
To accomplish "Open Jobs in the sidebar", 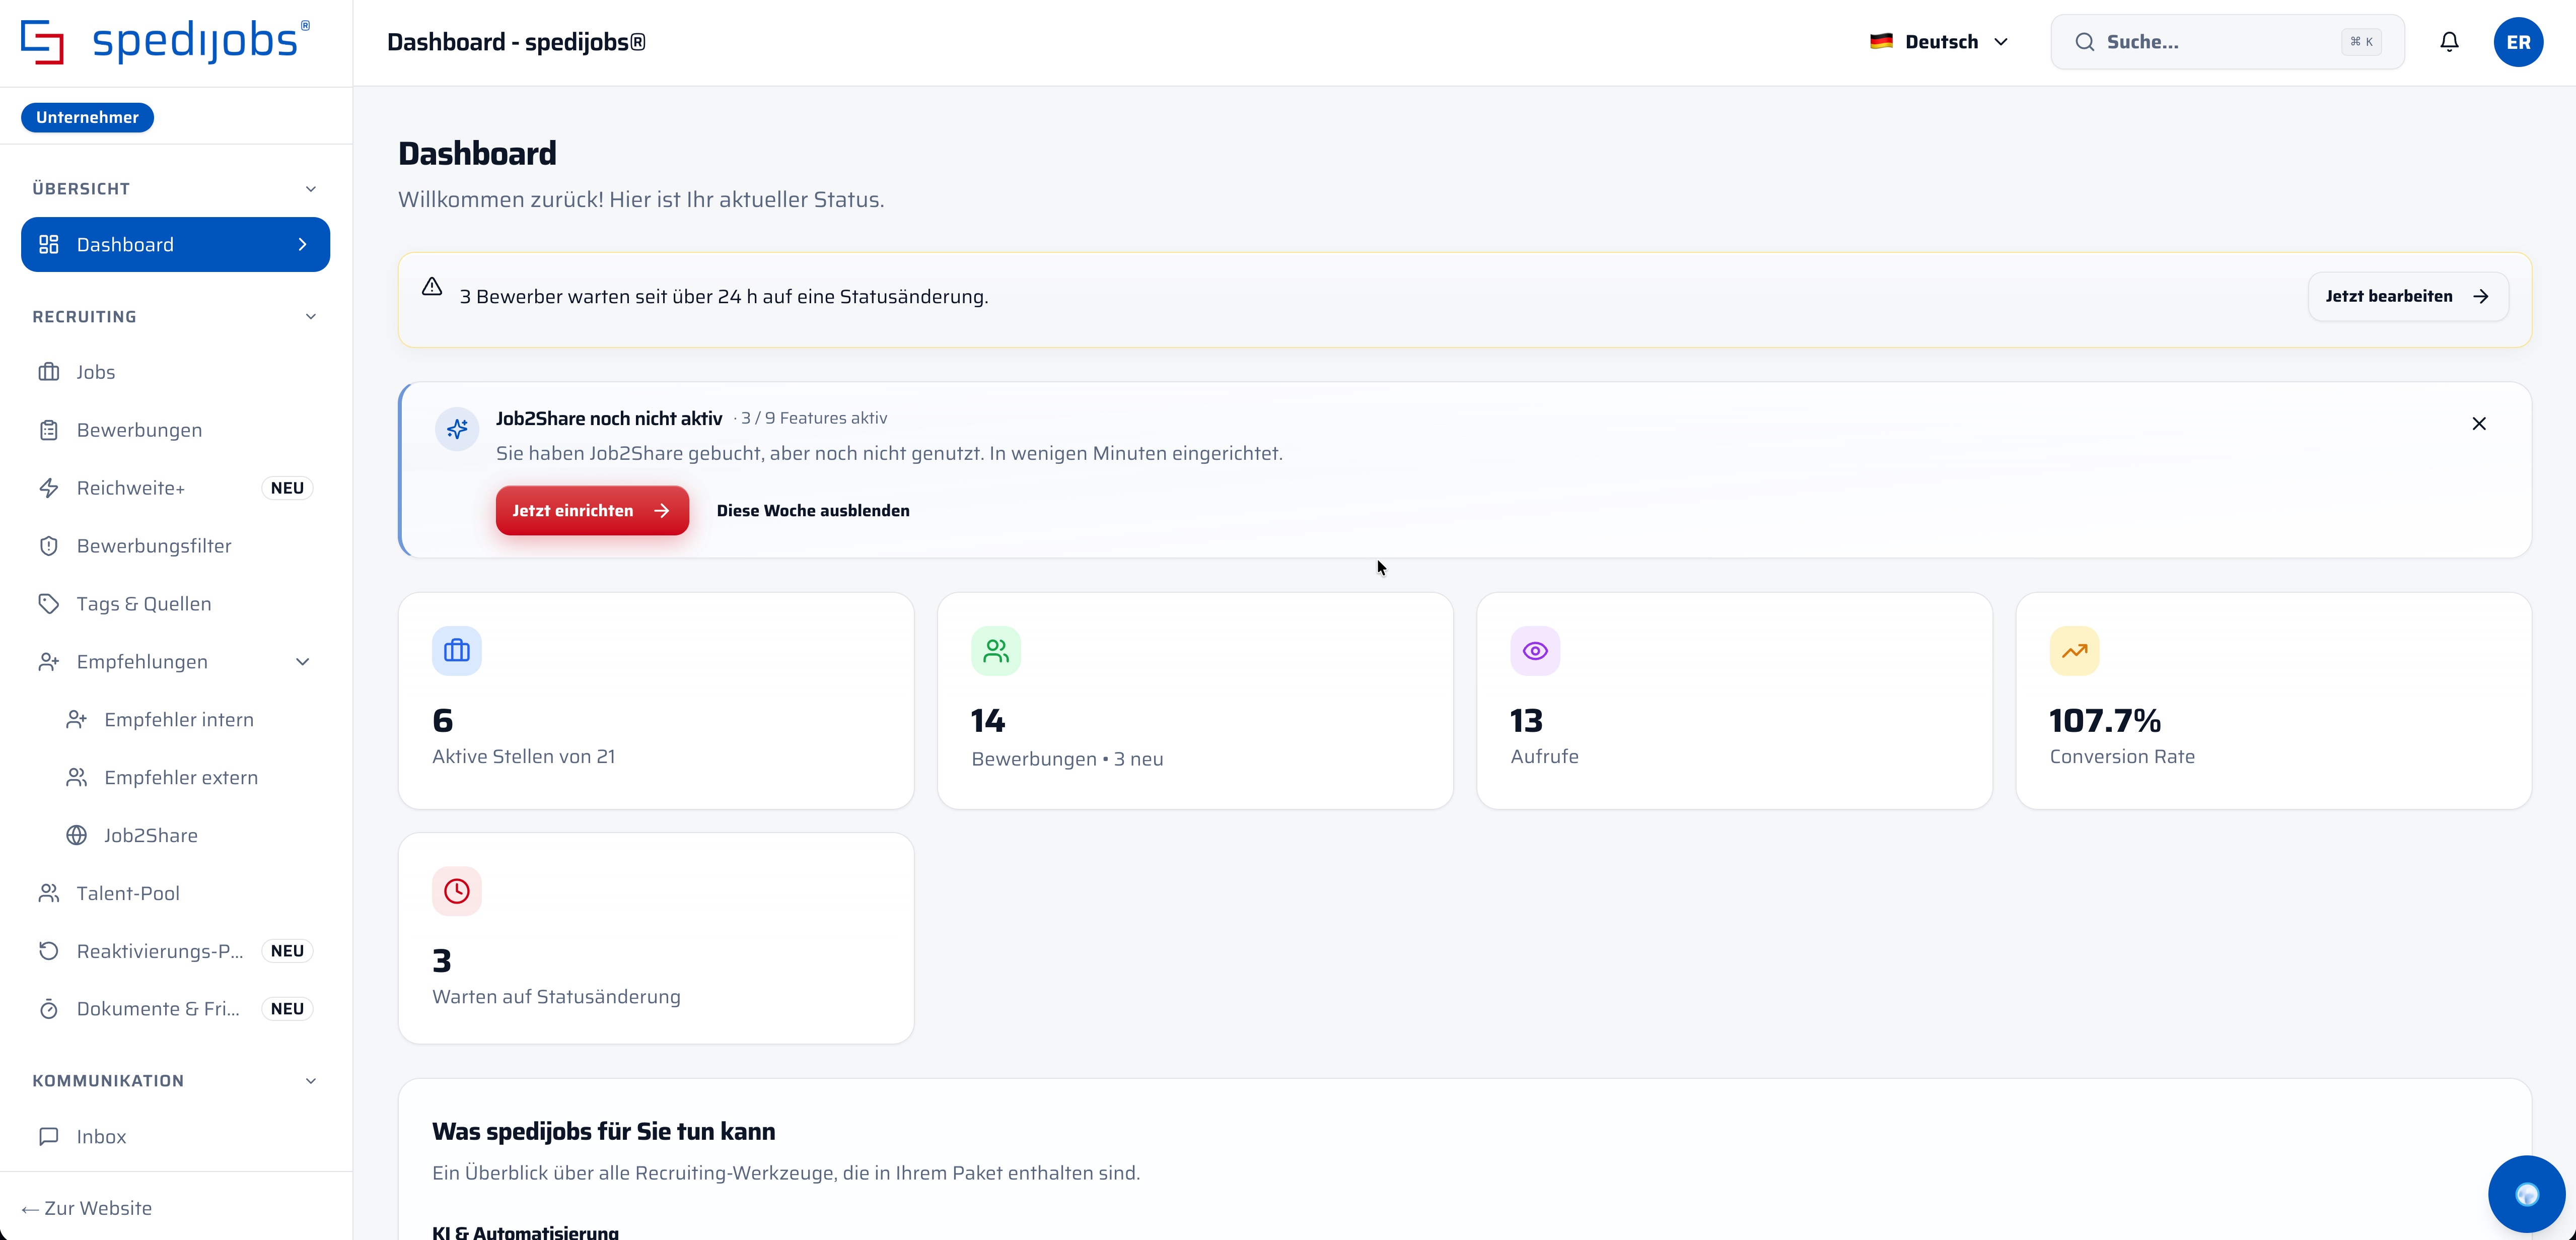I will (x=175, y=372).
